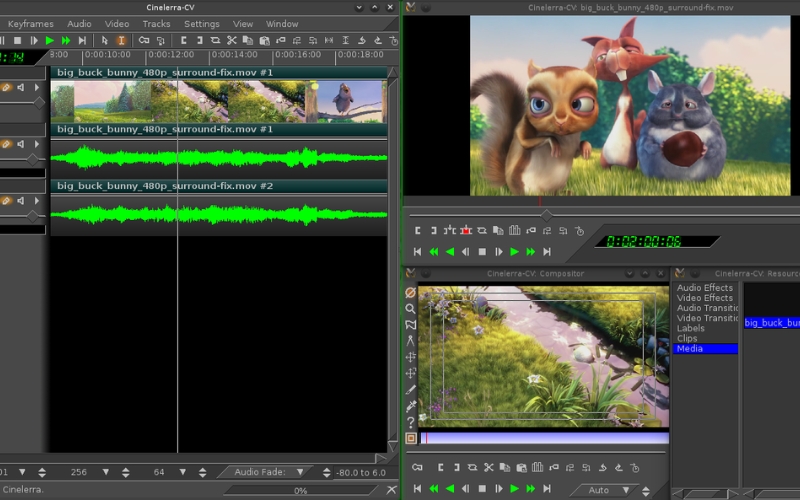800x500 pixels.
Task: Click the paste icon in the main toolbar
Action: click(x=264, y=40)
